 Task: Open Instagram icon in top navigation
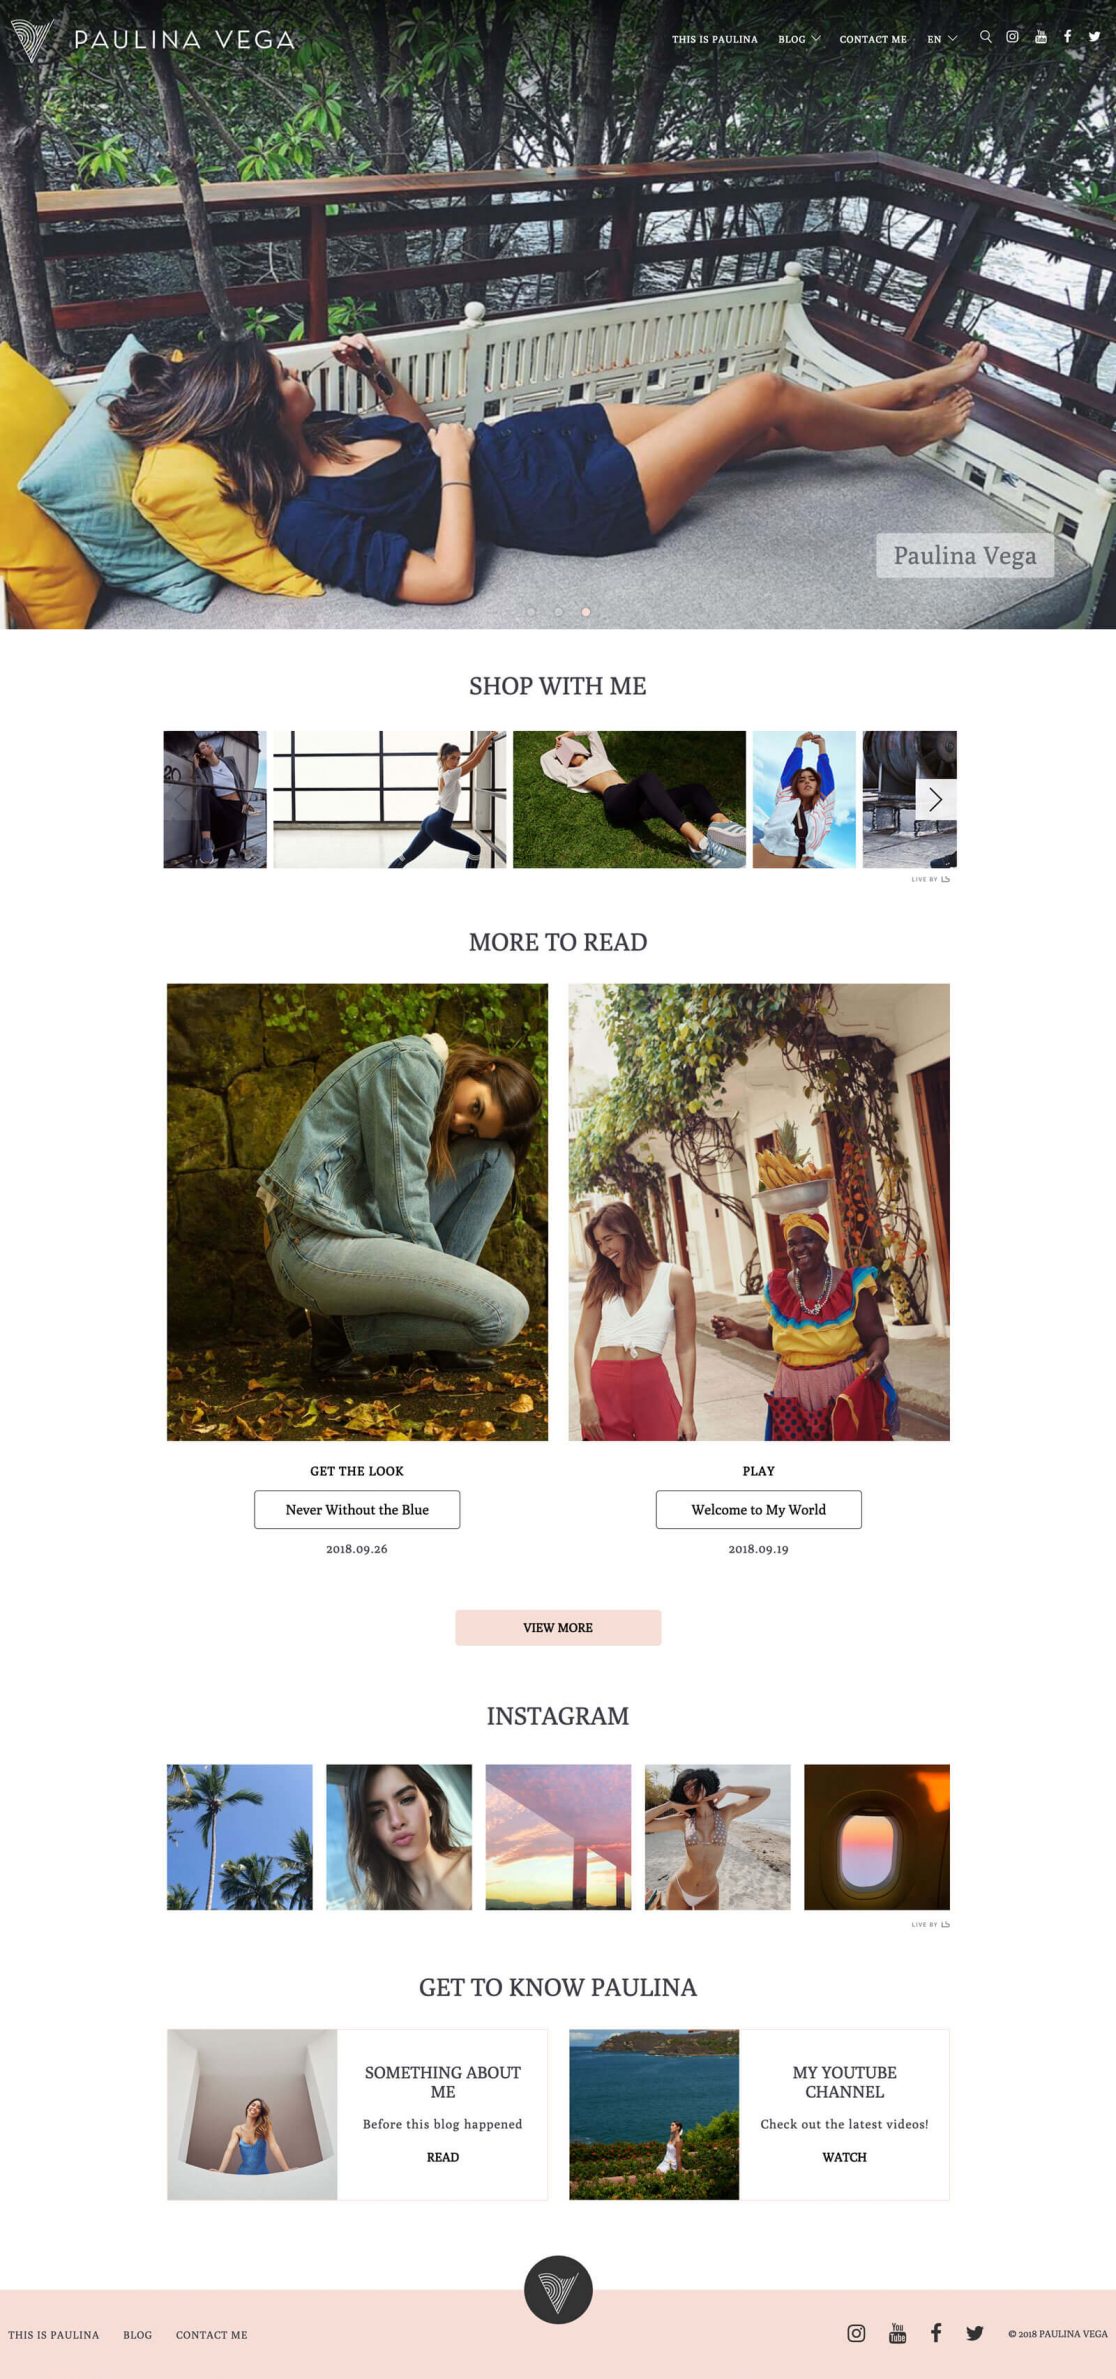pyautogui.click(x=1012, y=37)
